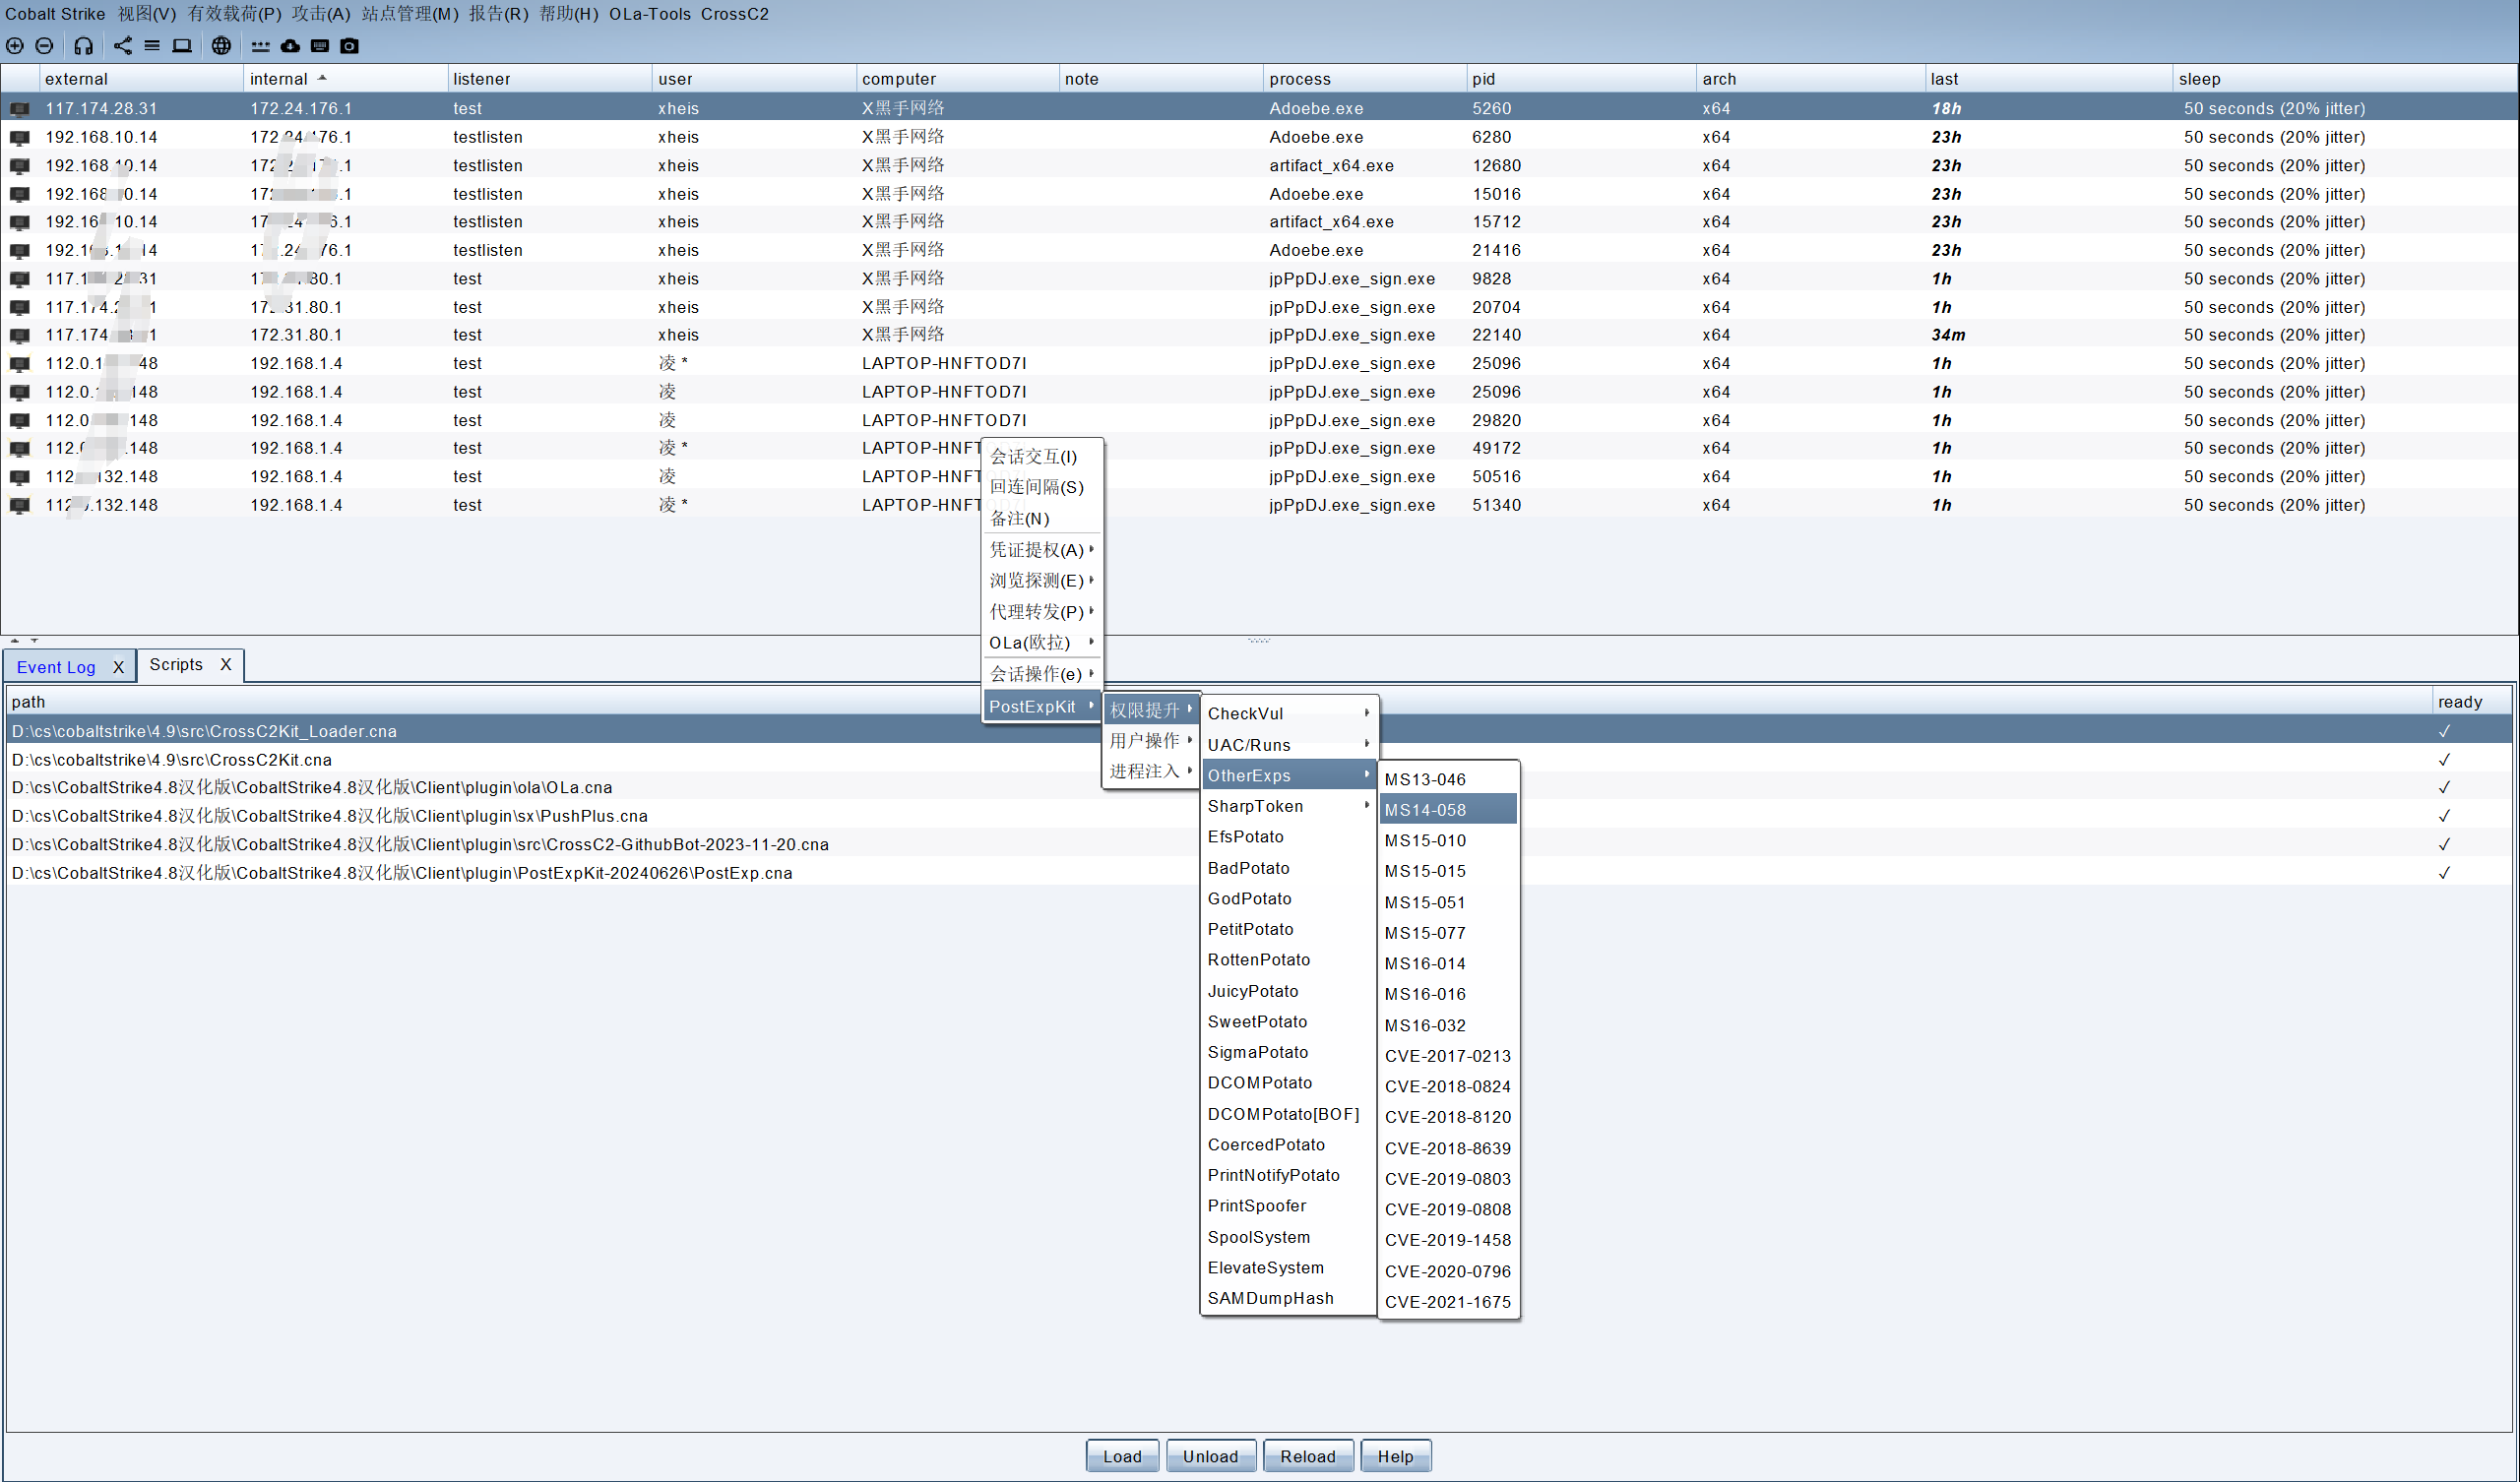
Task: Click beacon computer icon for pid 22140 row
Action: (20, 336)
